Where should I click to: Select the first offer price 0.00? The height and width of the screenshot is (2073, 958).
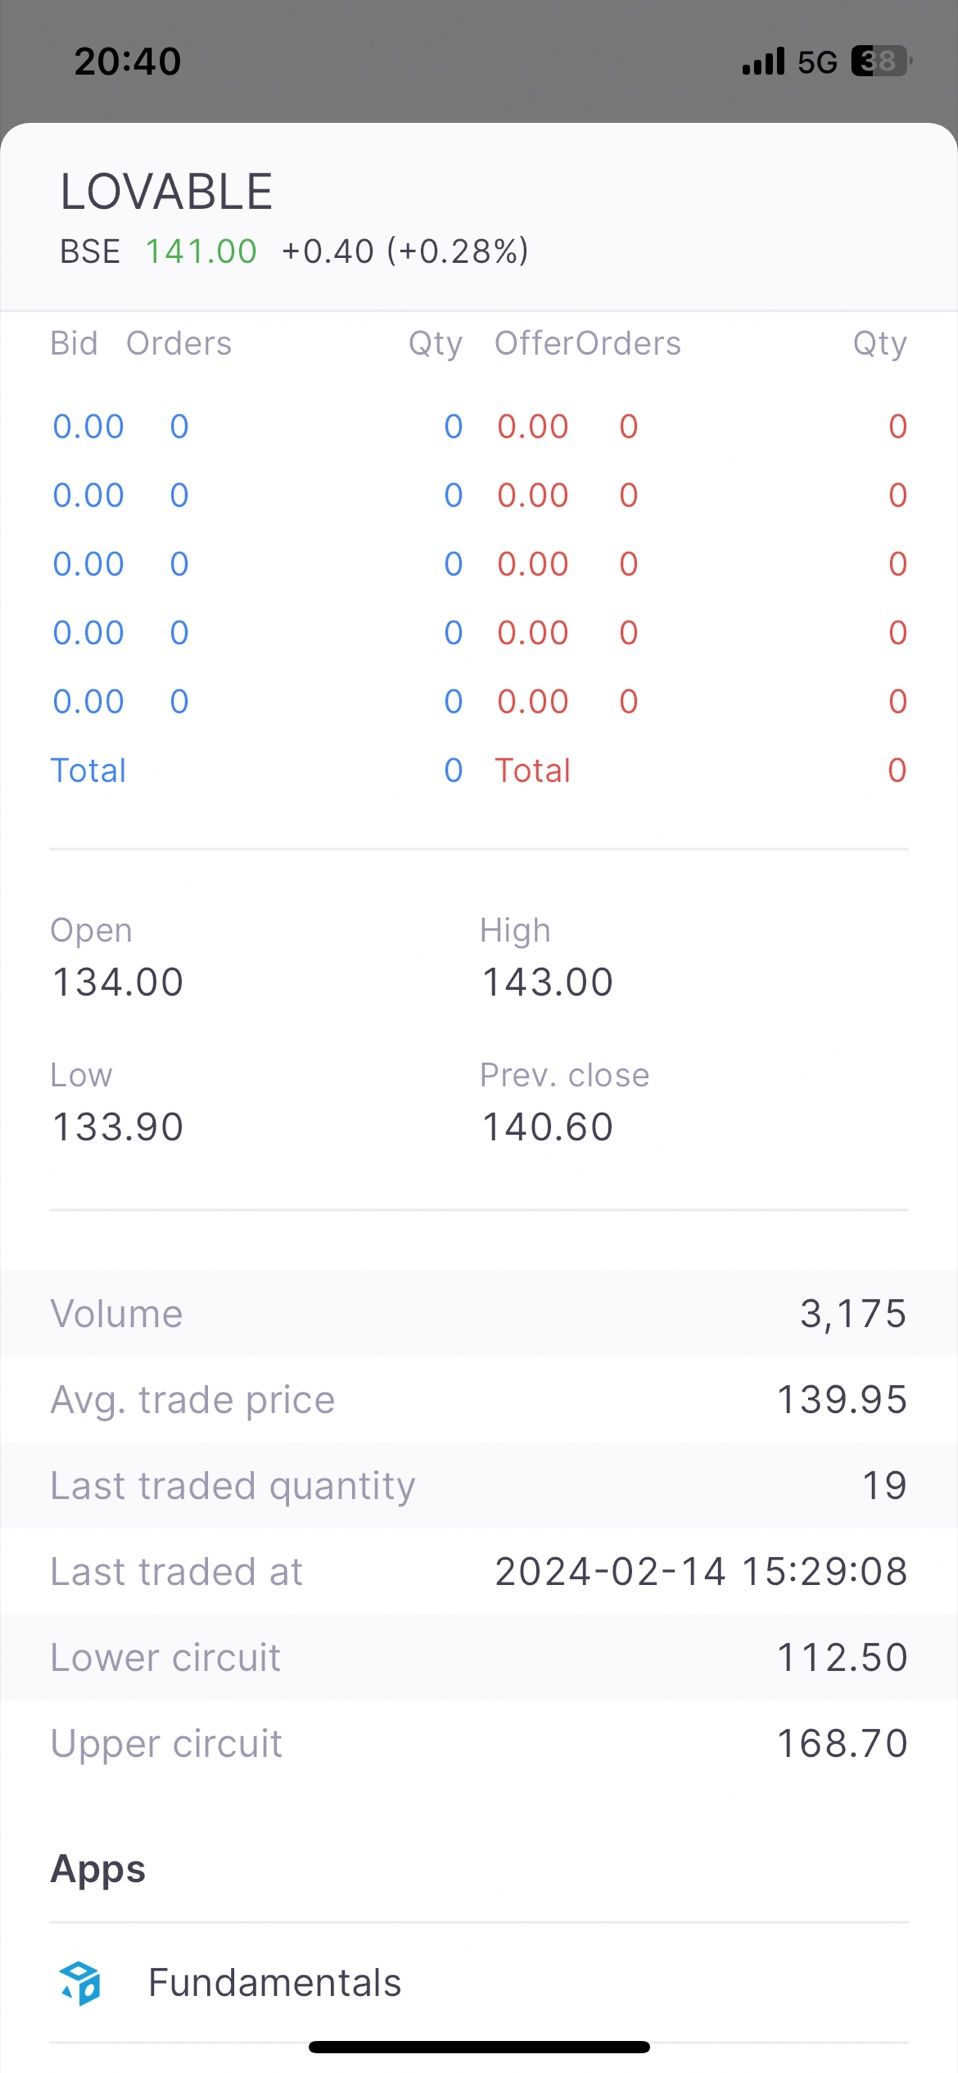pos(533,427)
